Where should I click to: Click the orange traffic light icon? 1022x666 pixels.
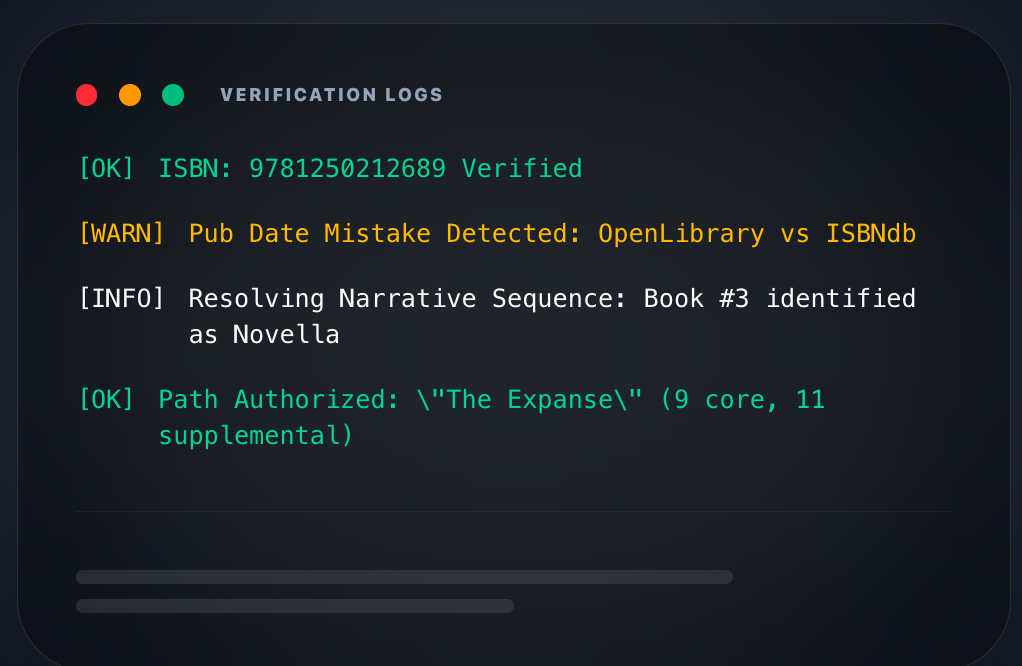click(130, 95)
